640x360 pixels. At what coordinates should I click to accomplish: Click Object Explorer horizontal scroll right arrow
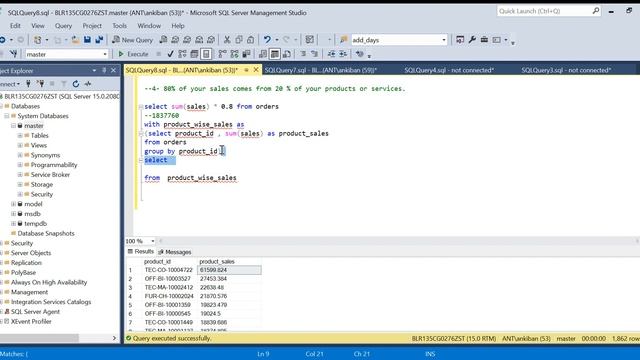pos(114,338)
